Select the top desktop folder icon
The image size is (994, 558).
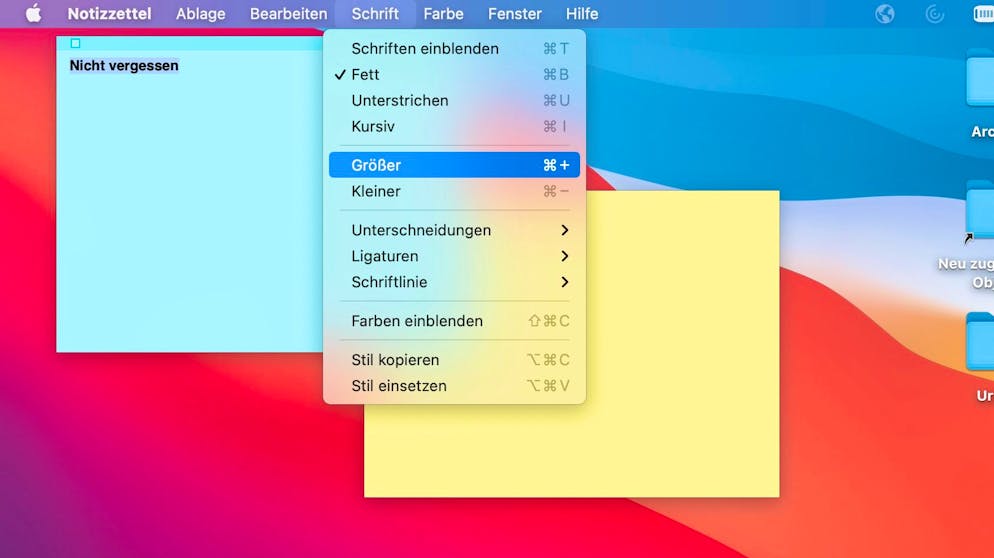coord(980,80)
